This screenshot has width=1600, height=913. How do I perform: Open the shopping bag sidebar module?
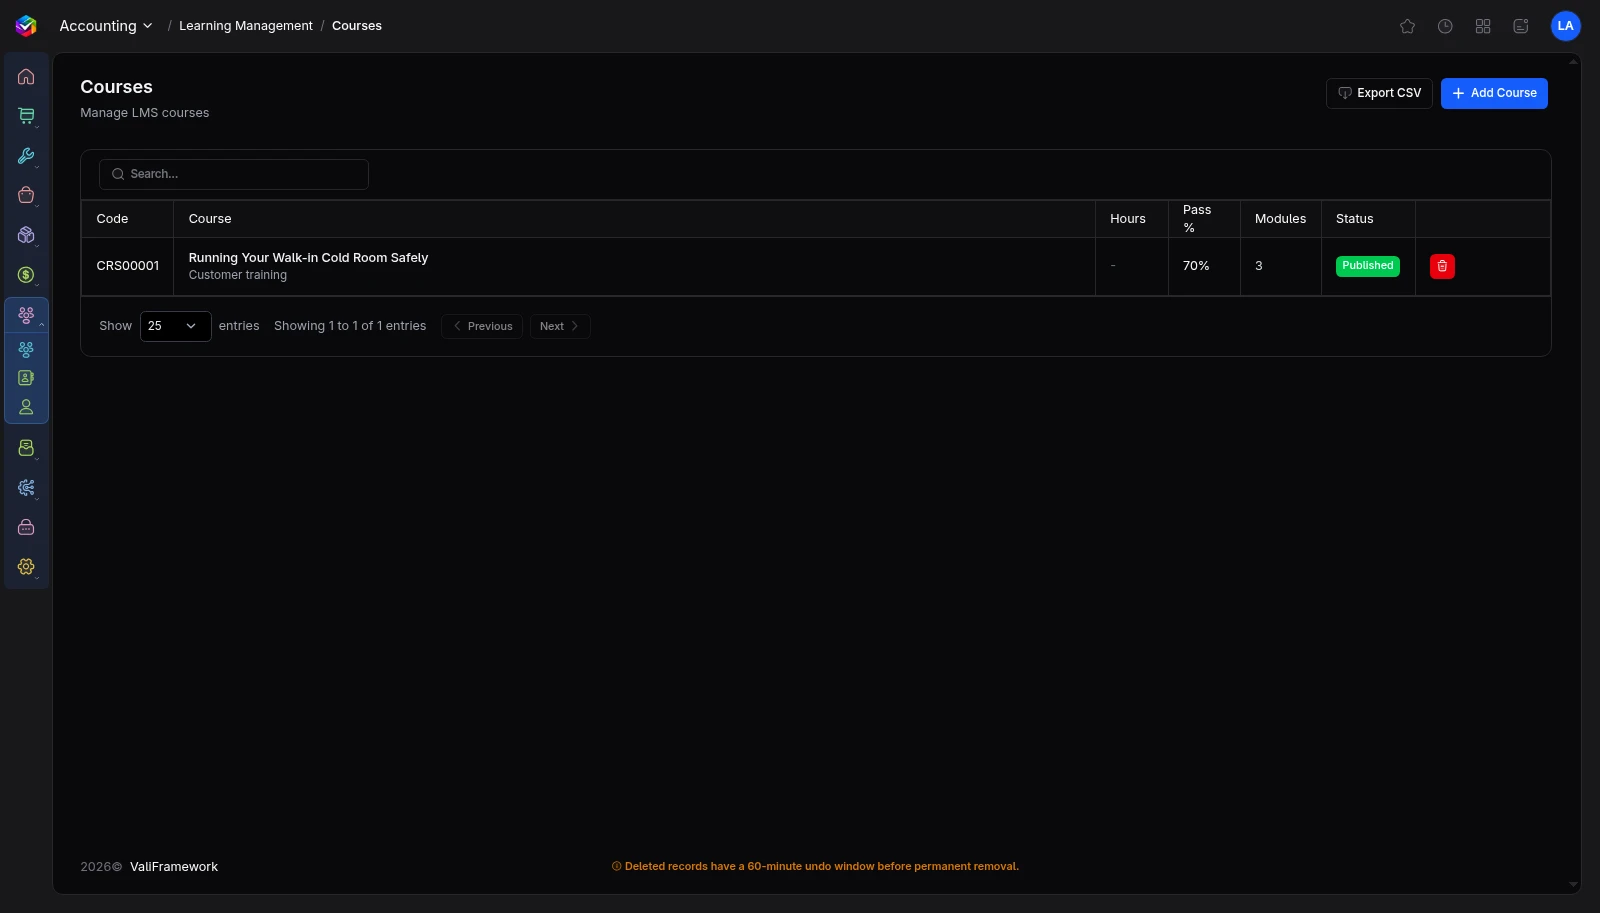click(x=26, y=195)
